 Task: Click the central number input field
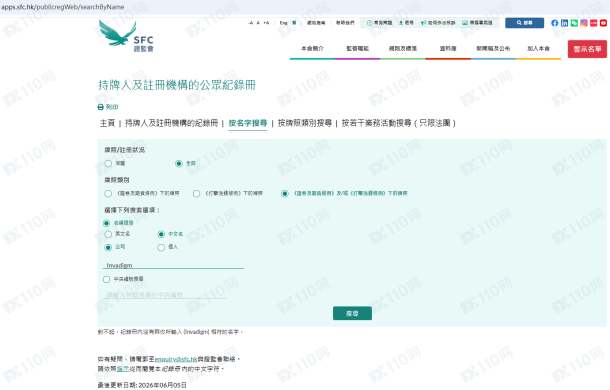(165, 295)
